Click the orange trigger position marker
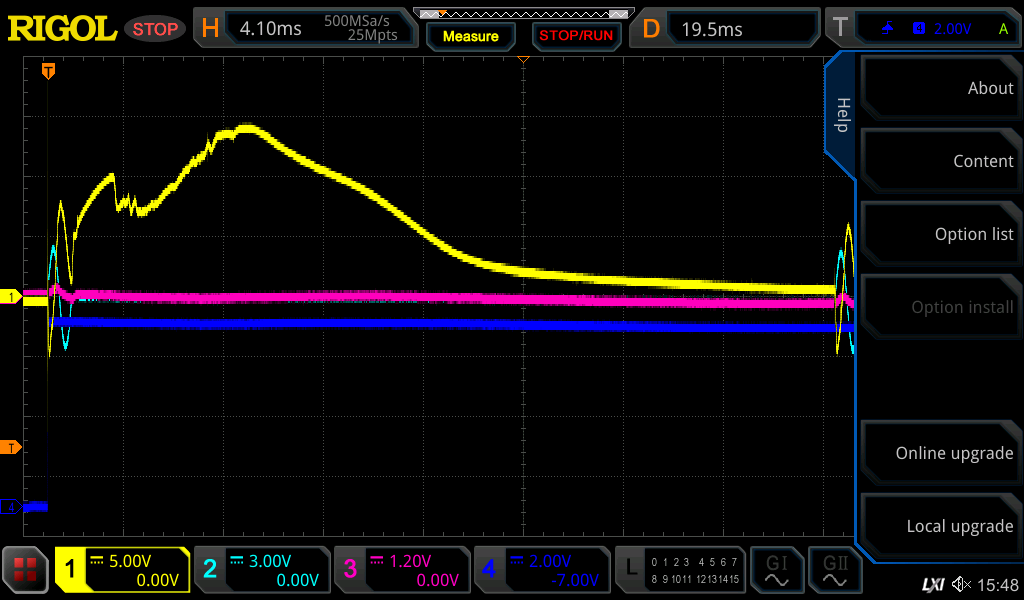This screenshot has height=600, width=1024. tap(48, 71)
